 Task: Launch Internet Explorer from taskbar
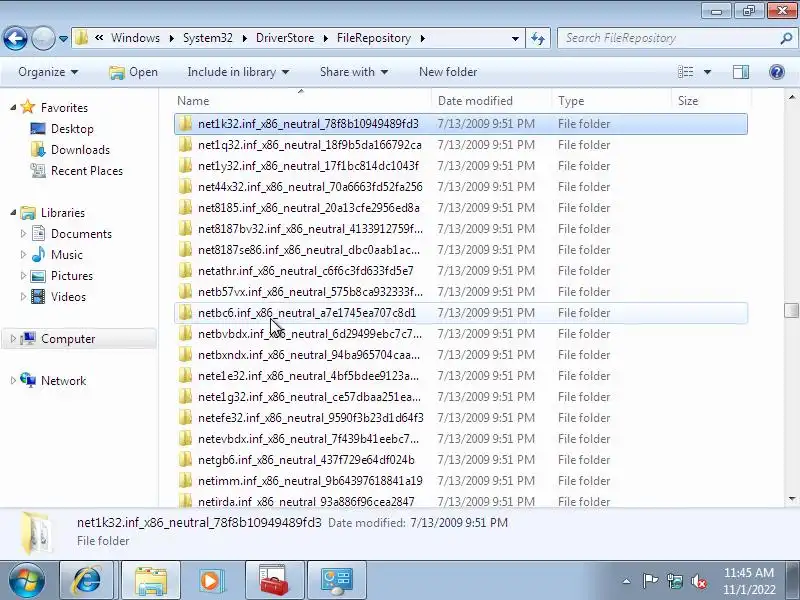pos(87,580)
